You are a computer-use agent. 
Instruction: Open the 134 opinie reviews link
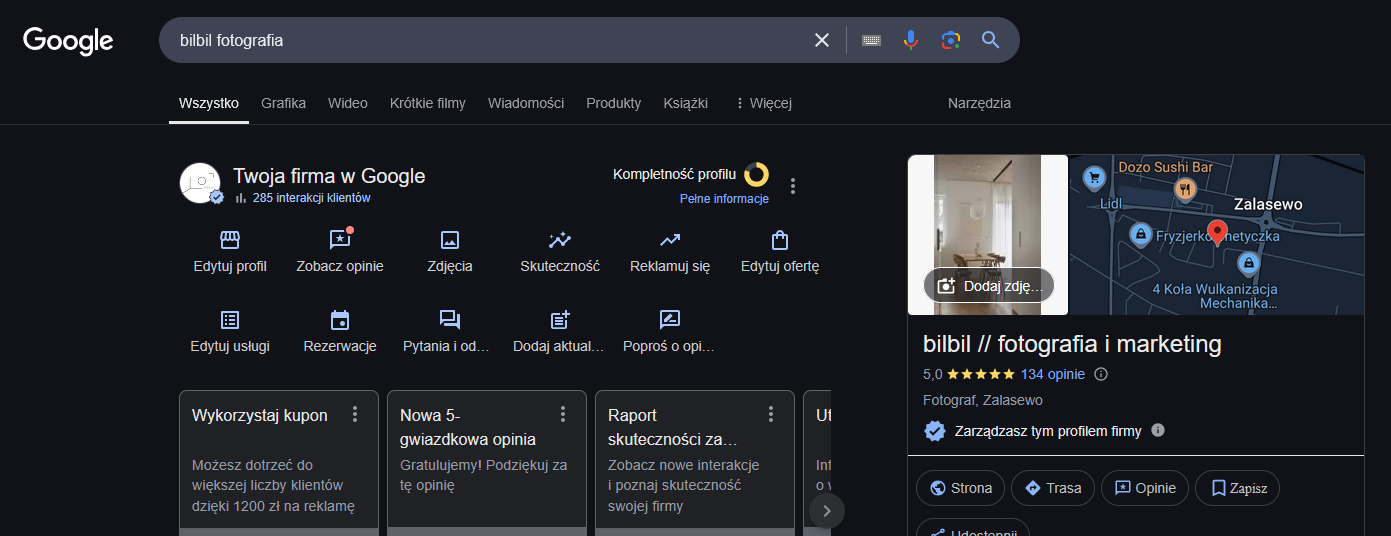(1052, 374)
